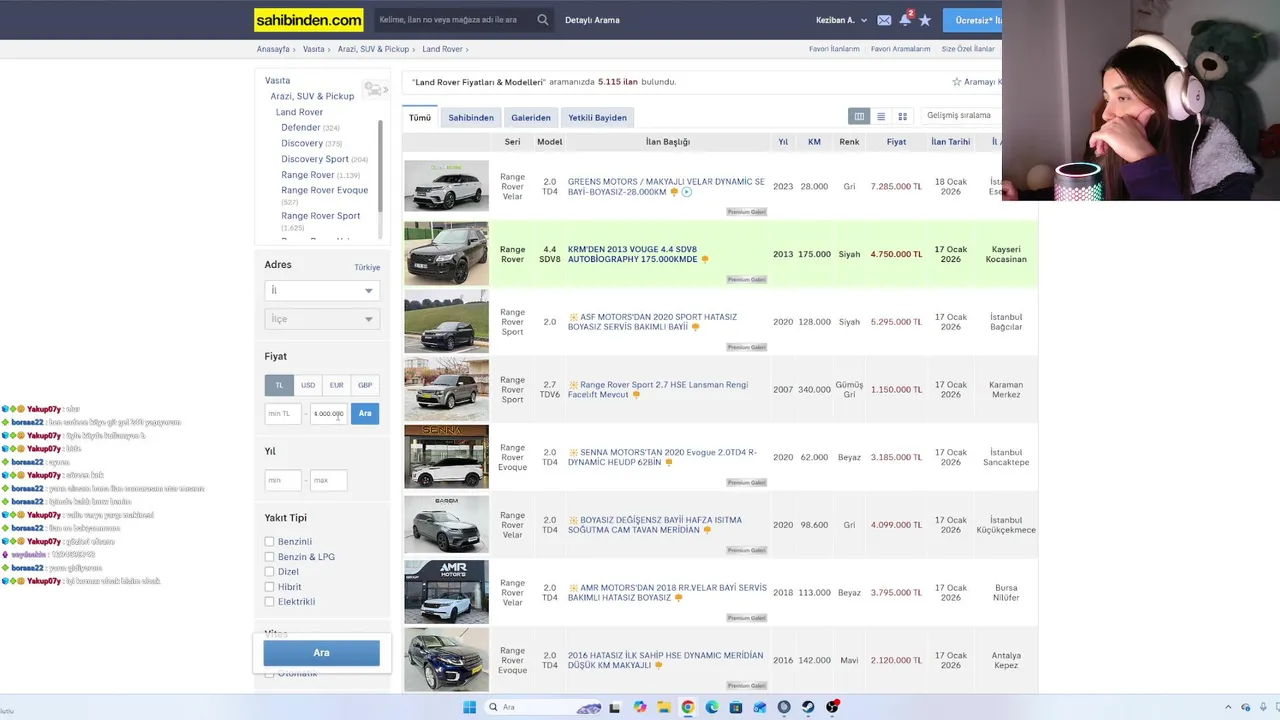Click the star icon beside Aramayı Kaydet
The width and height of the screenshot is (1280, 720).
[x=957, y=82]
